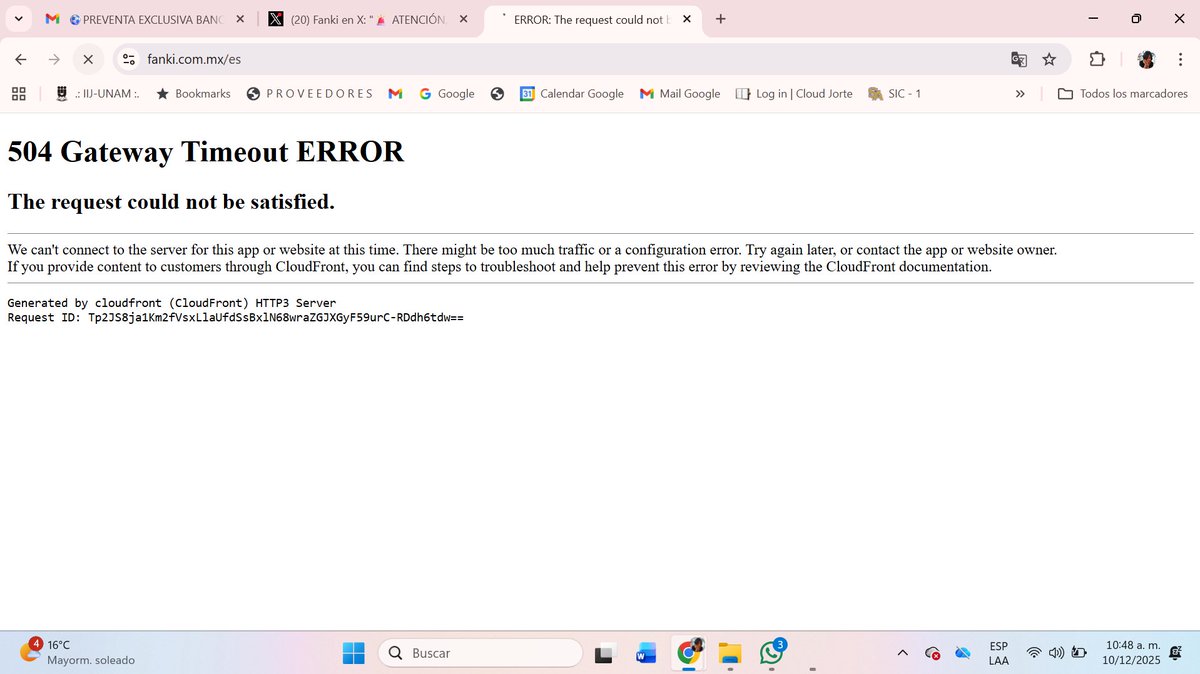Minimize the Chrome window
Viewport: 1200px width, 674px height.
(1092, 19)
